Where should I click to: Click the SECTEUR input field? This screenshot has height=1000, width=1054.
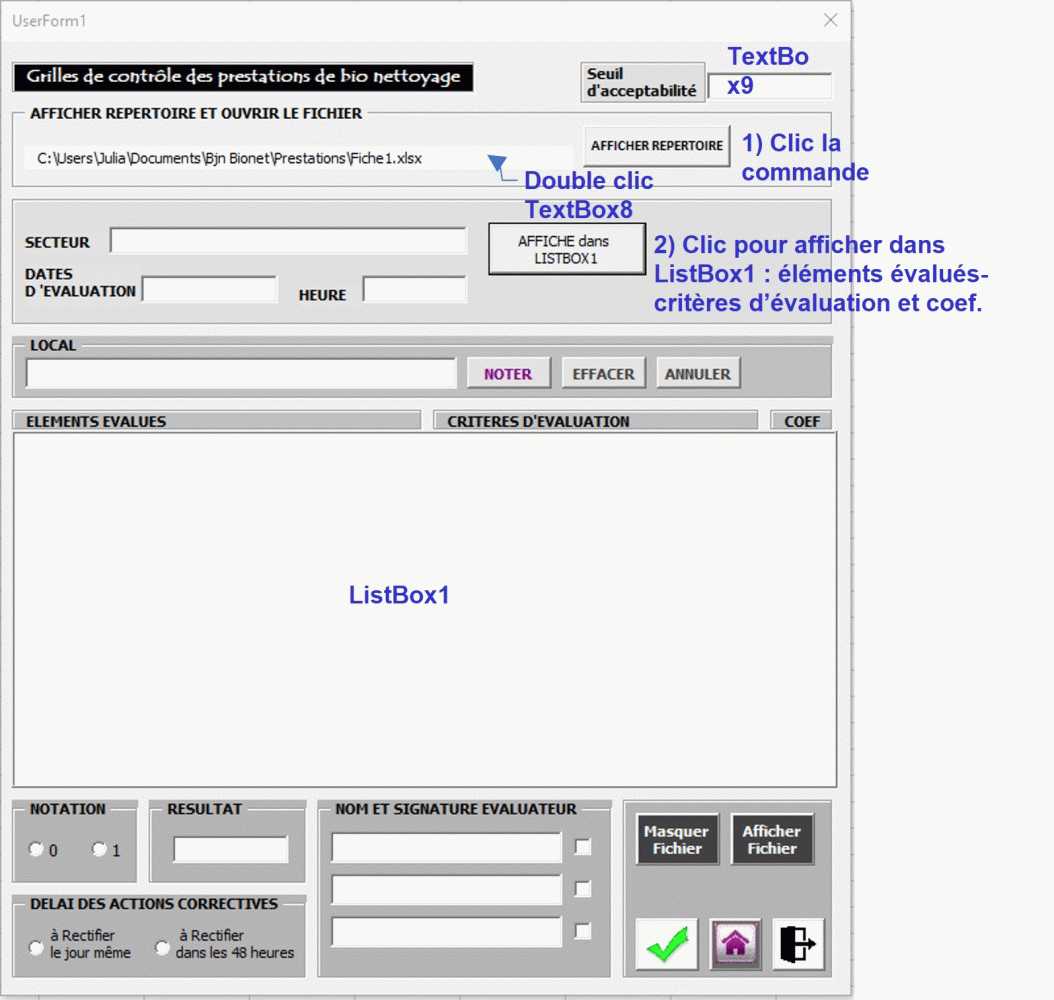[288, 241]
